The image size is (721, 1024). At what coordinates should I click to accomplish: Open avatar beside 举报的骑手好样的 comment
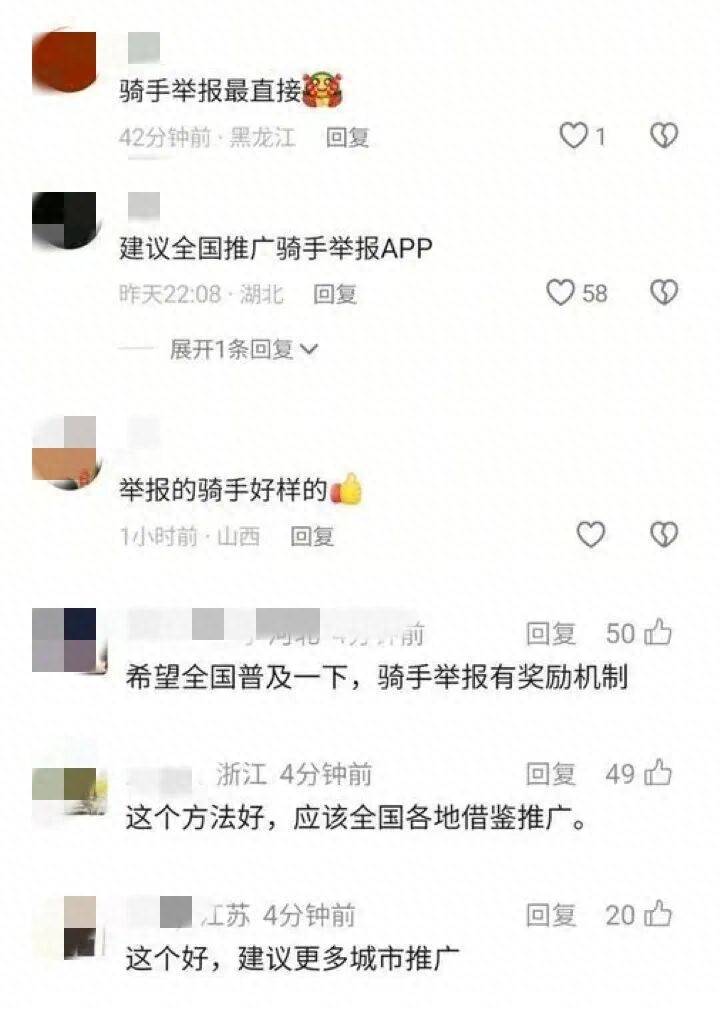pos(65,453)
